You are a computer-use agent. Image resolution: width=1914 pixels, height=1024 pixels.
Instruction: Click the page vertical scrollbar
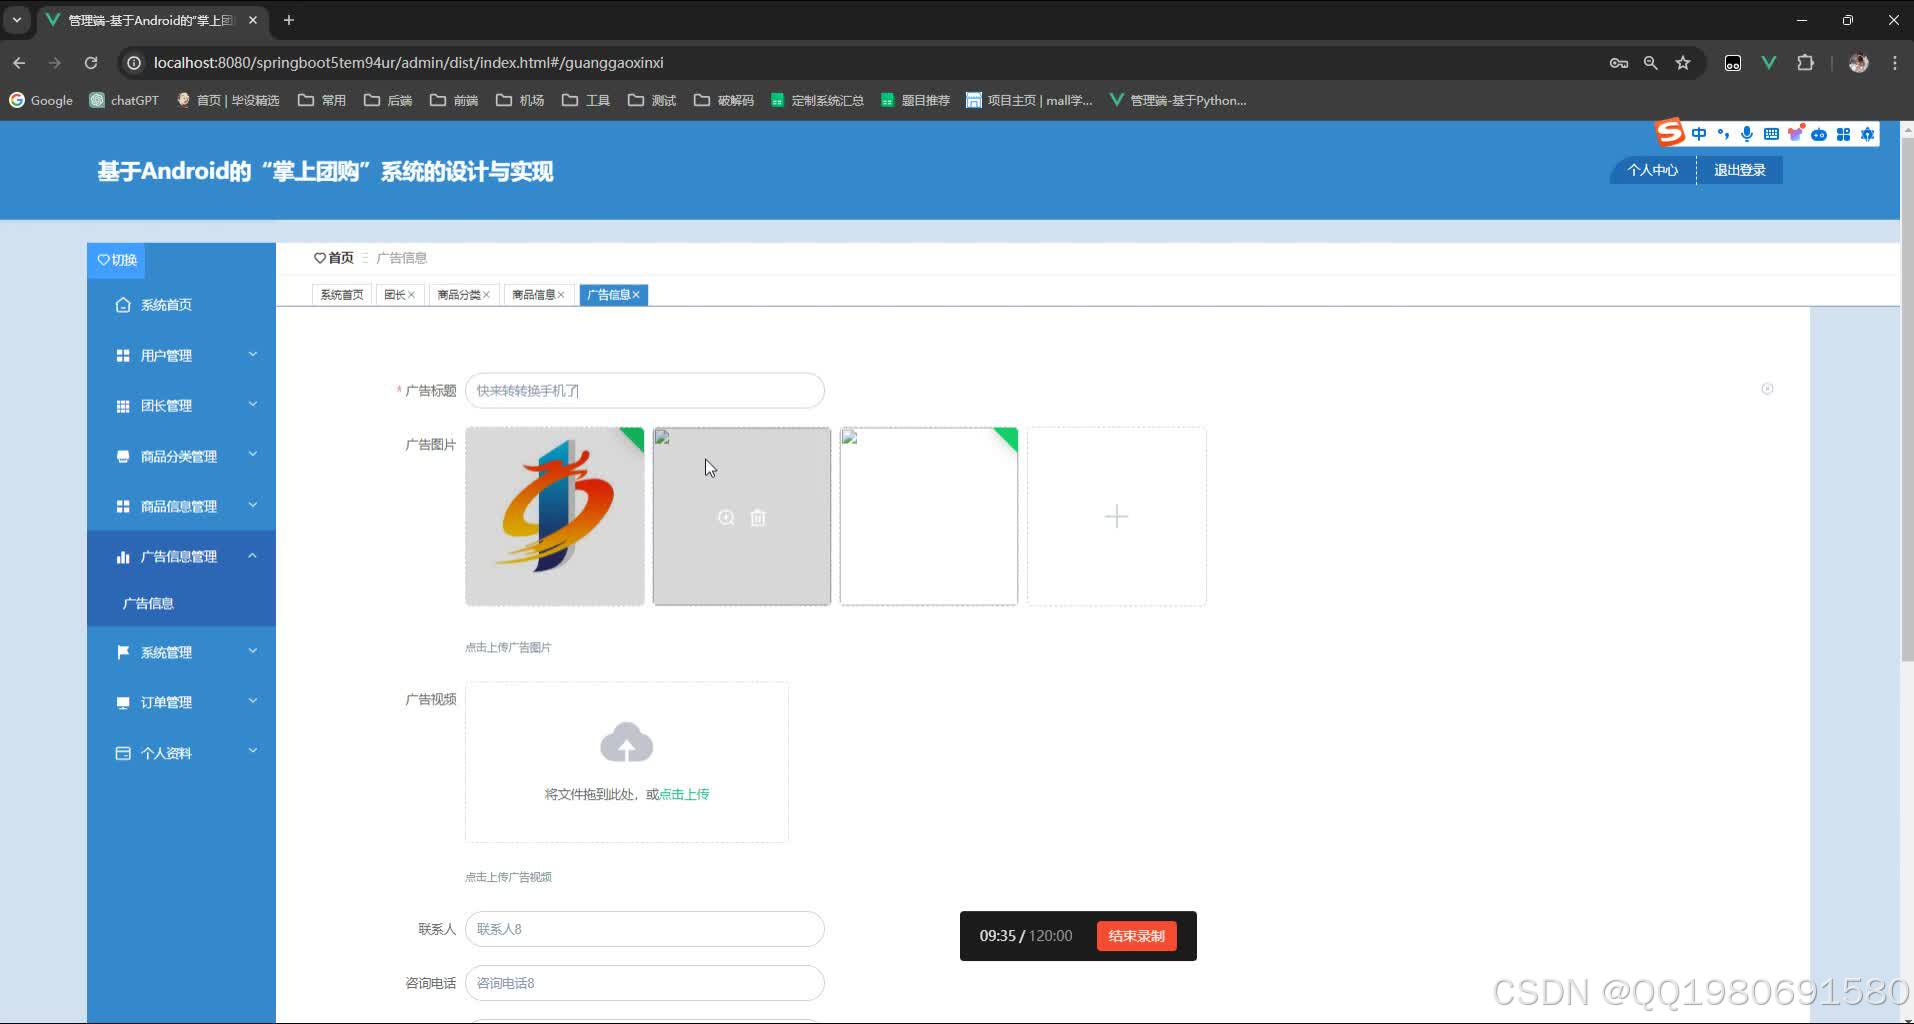coord(1907,400)
